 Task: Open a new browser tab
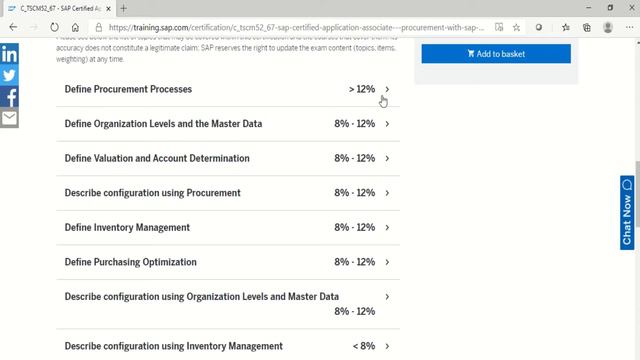click(123, 8)
